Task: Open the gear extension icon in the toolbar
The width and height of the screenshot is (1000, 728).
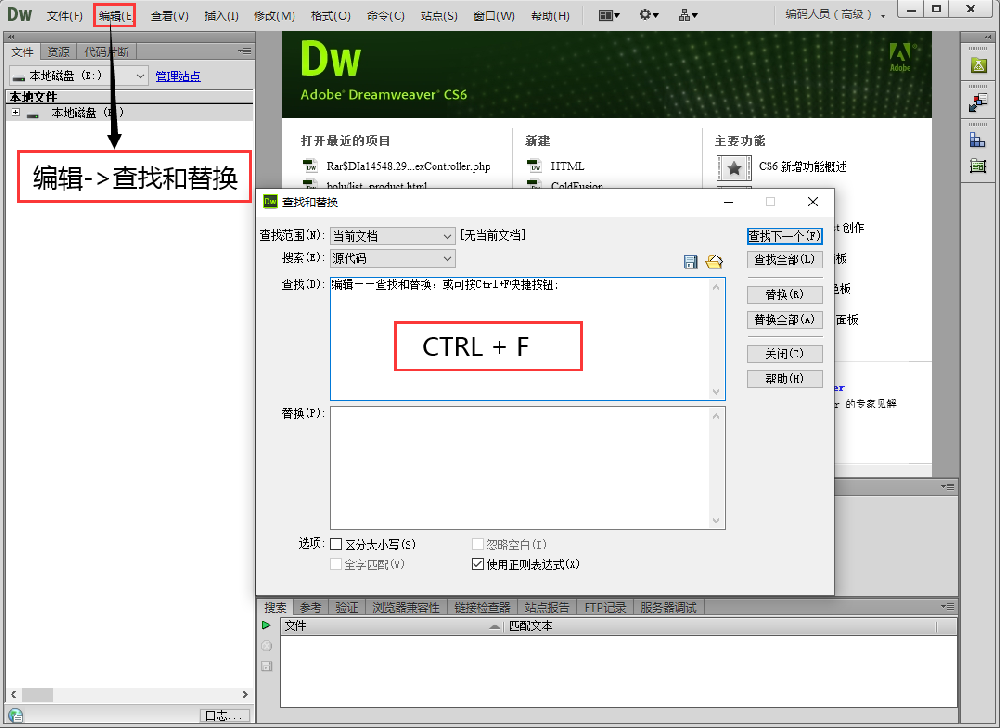Action: [649, 15]
